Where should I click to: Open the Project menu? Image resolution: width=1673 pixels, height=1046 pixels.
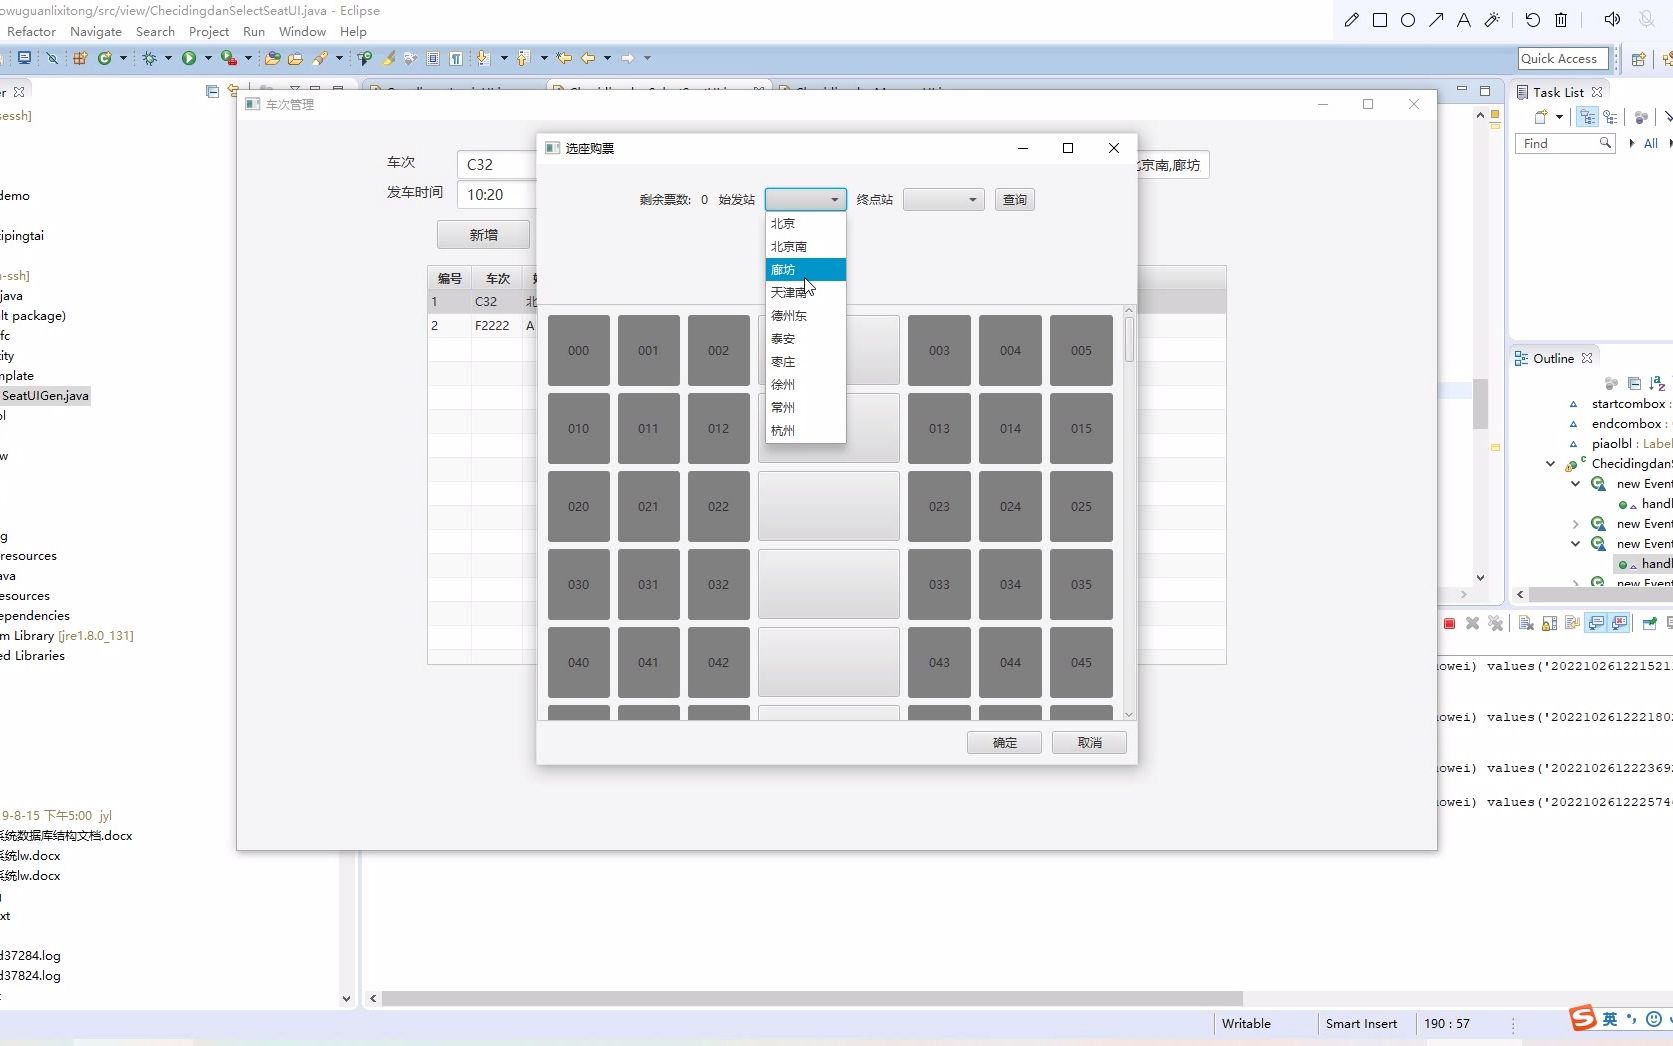click(209, 32)
